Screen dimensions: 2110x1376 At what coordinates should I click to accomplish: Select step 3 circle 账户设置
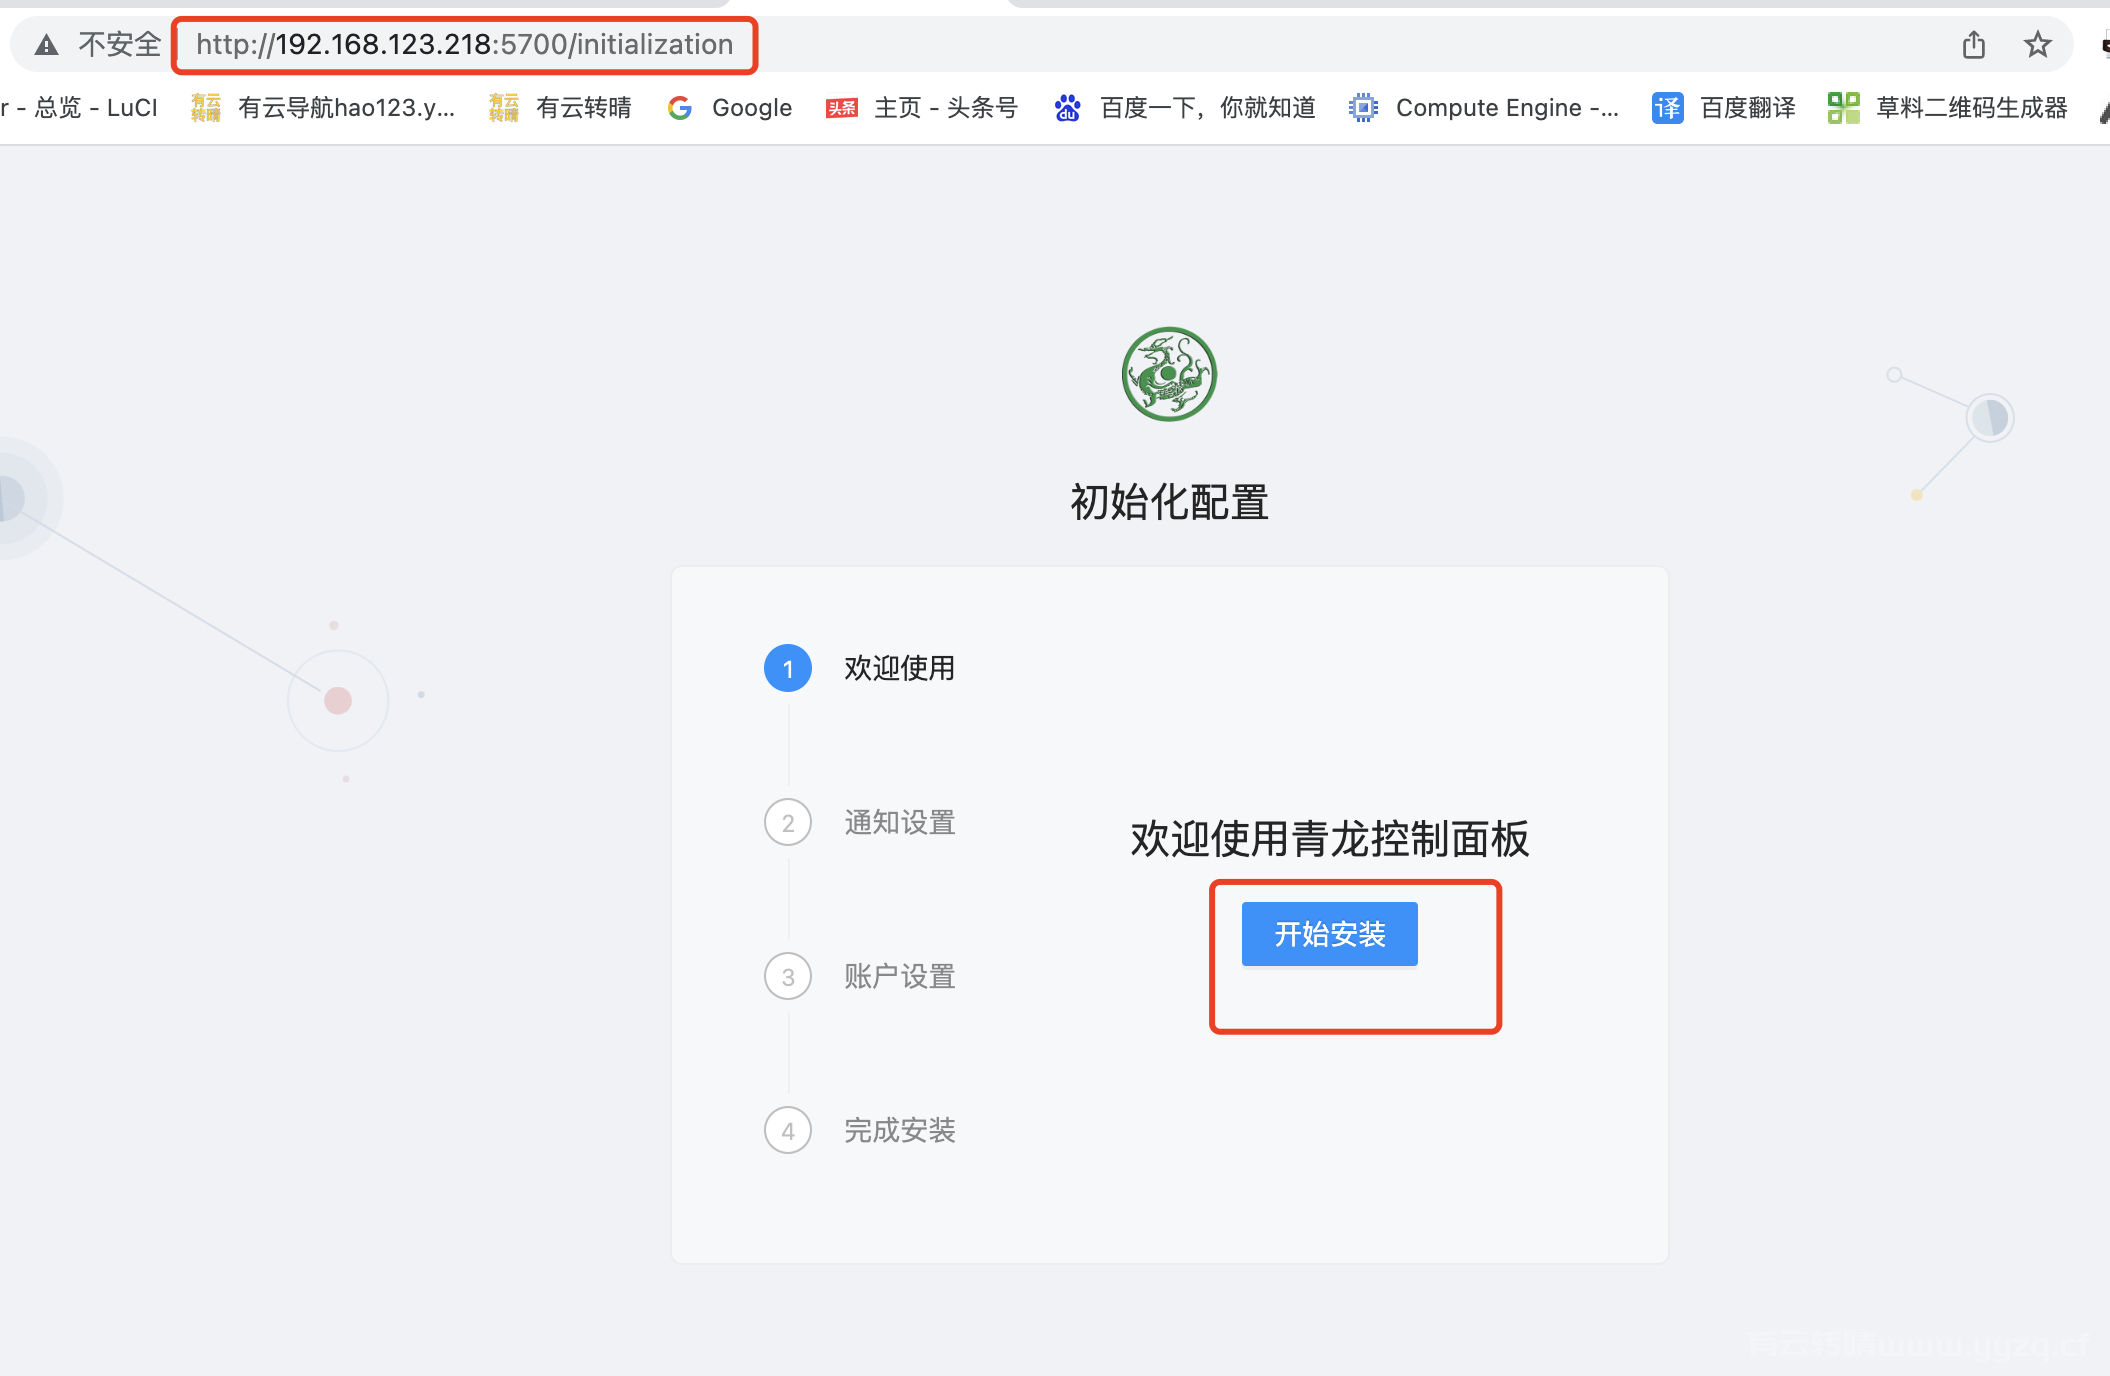point(788,976)
